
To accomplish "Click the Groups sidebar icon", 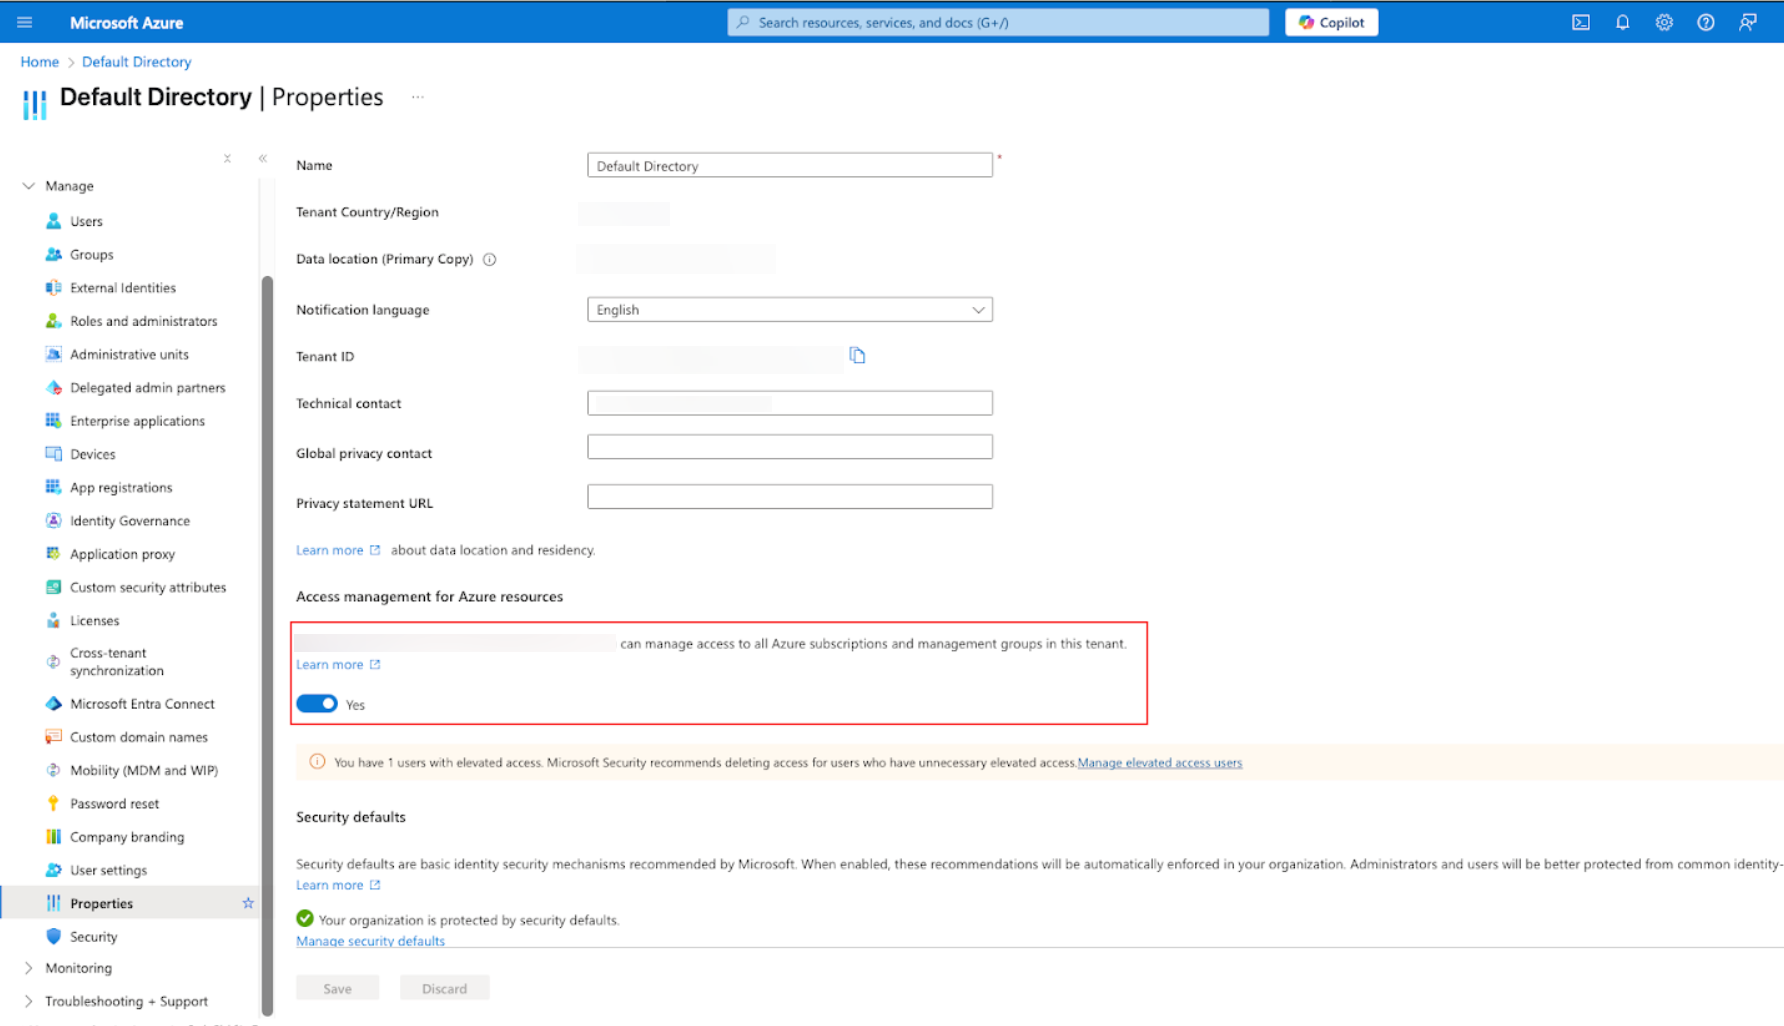I will tap(54, 254).
